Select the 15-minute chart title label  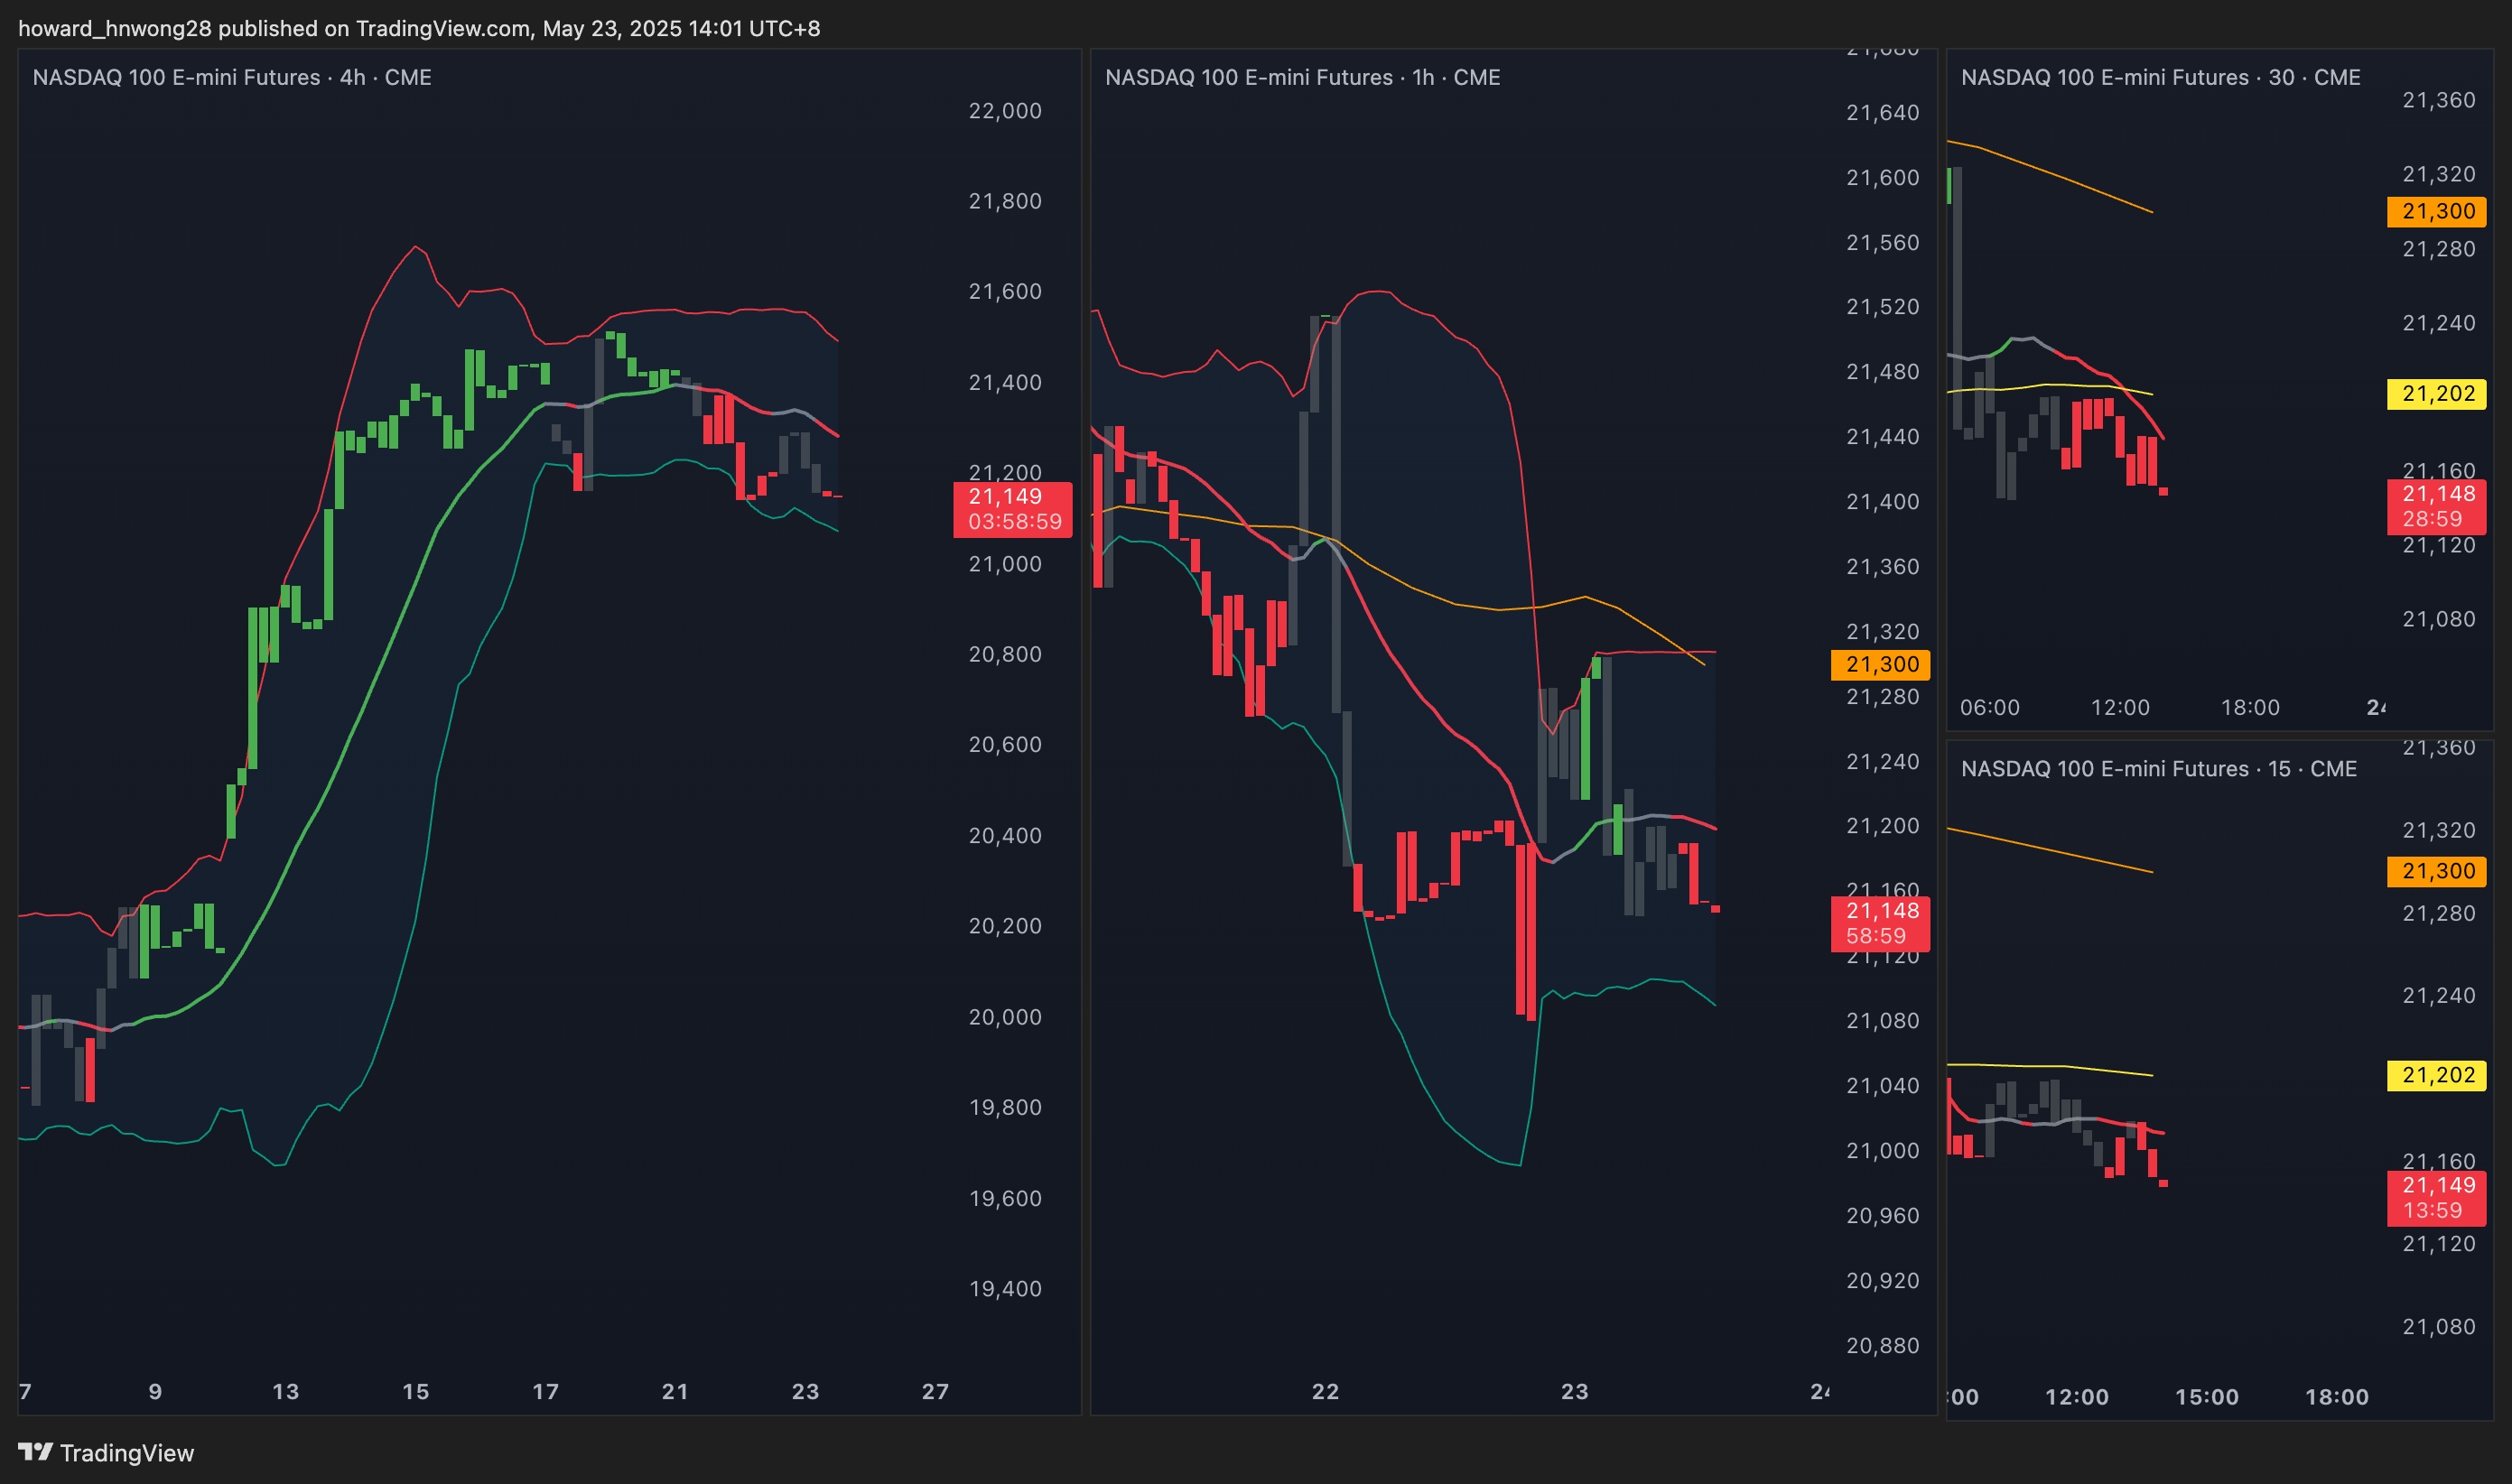[x=2158, y=768]
